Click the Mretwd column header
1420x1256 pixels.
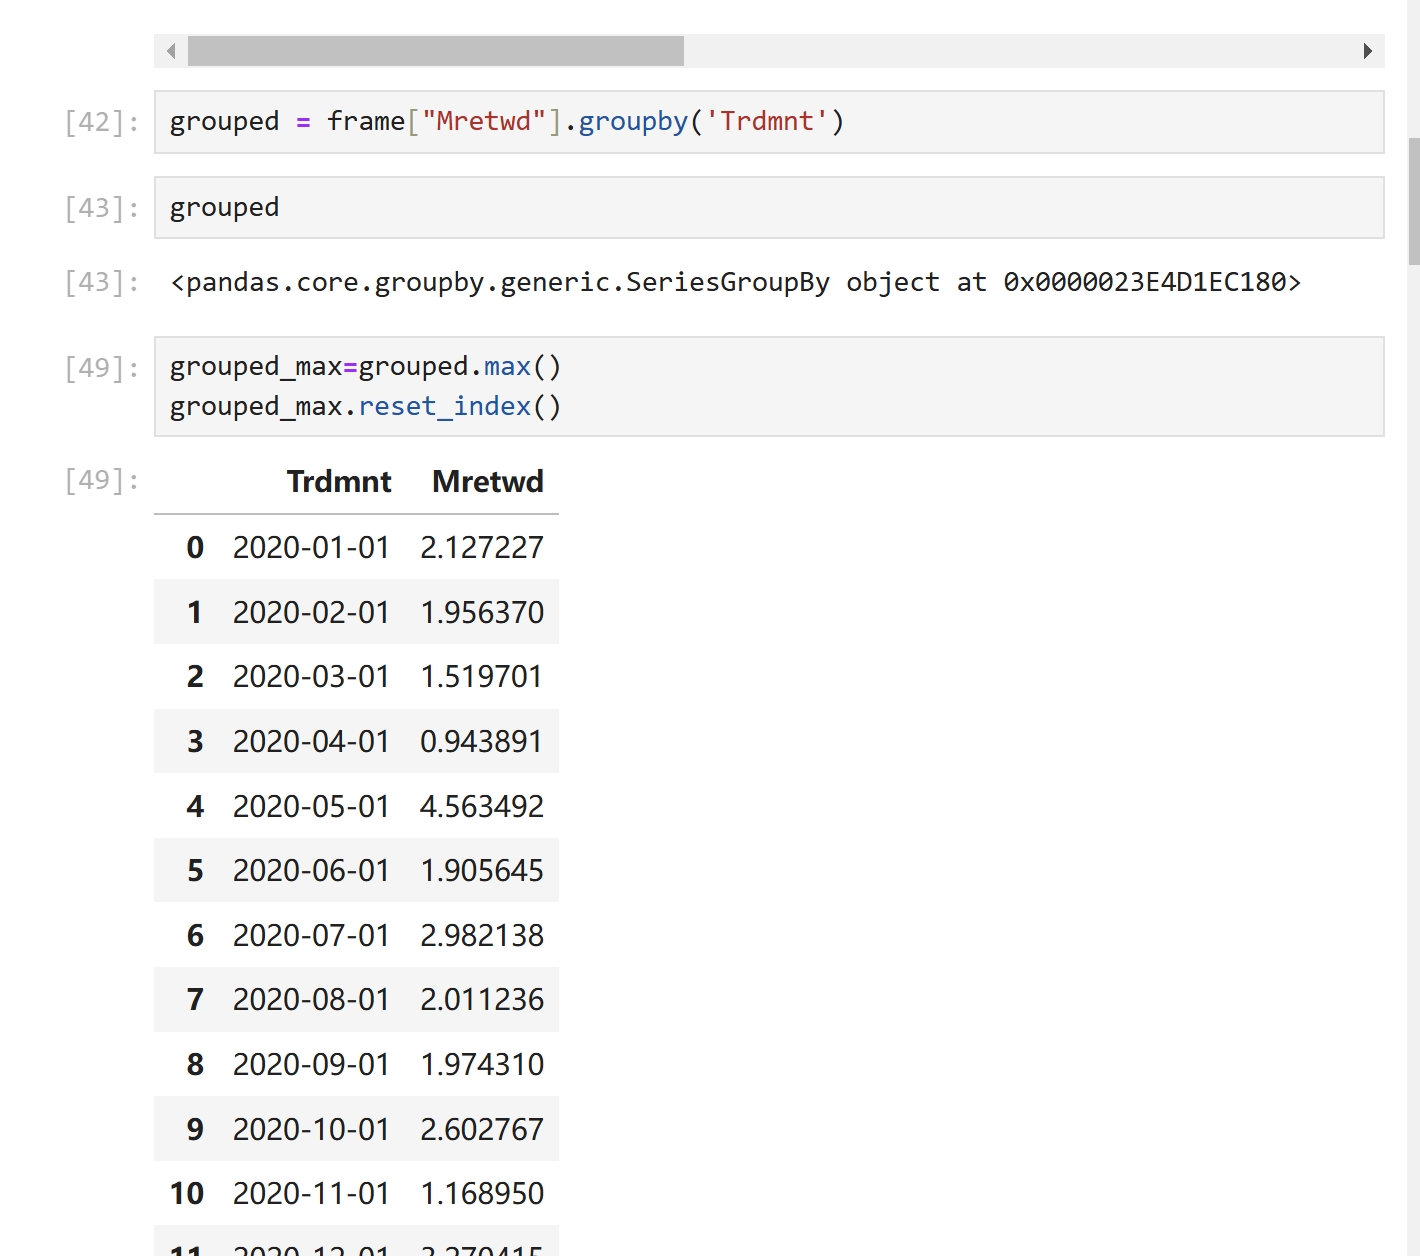(487, 482)
